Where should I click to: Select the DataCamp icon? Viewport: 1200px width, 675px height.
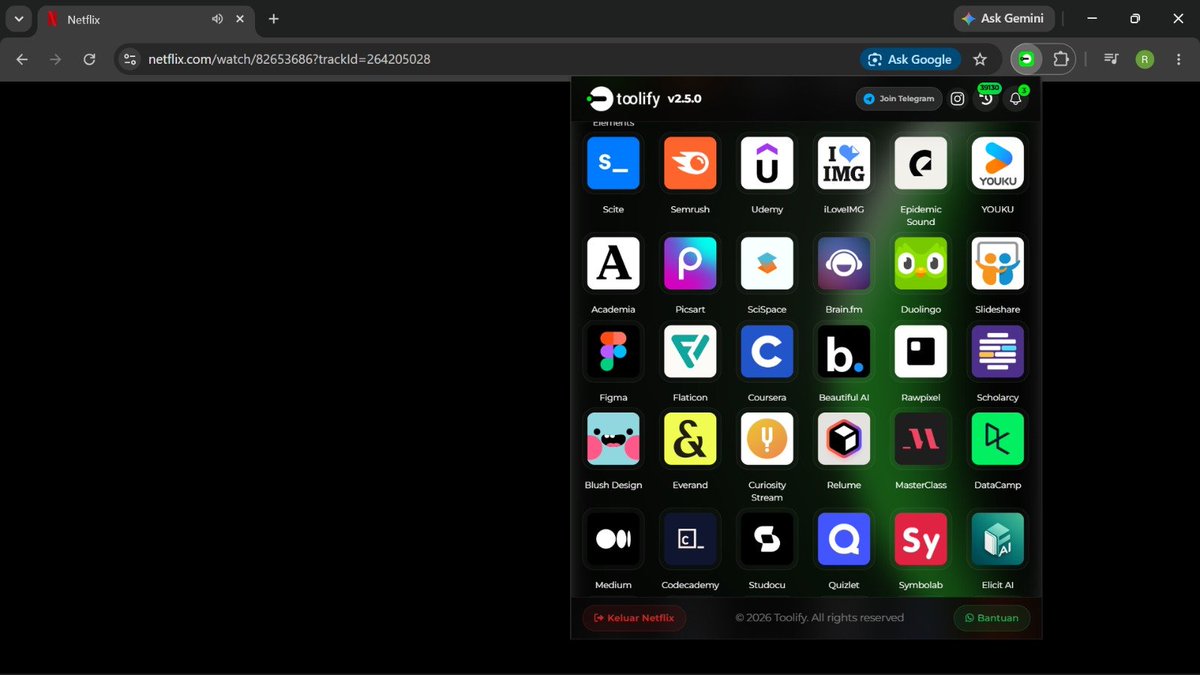point(998,439)
